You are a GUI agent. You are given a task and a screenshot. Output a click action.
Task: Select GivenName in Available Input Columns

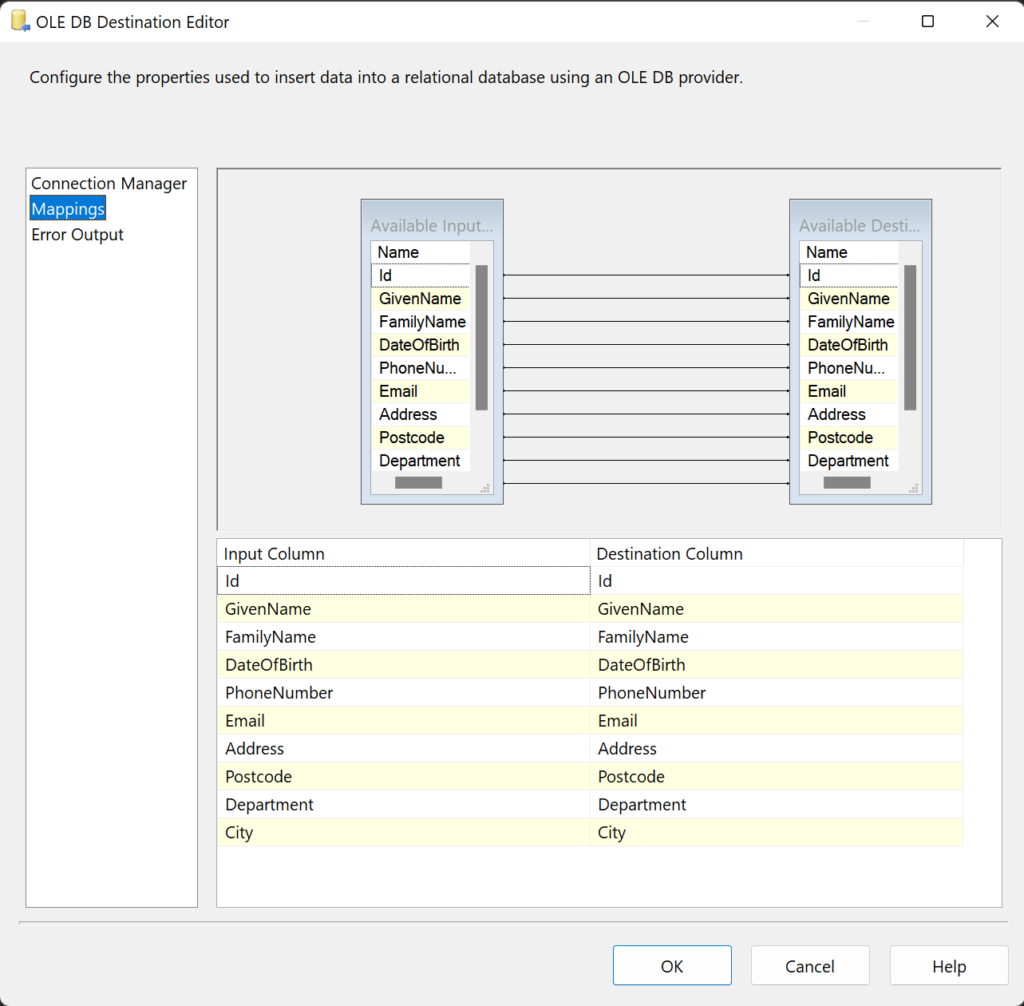pos(418,298)
